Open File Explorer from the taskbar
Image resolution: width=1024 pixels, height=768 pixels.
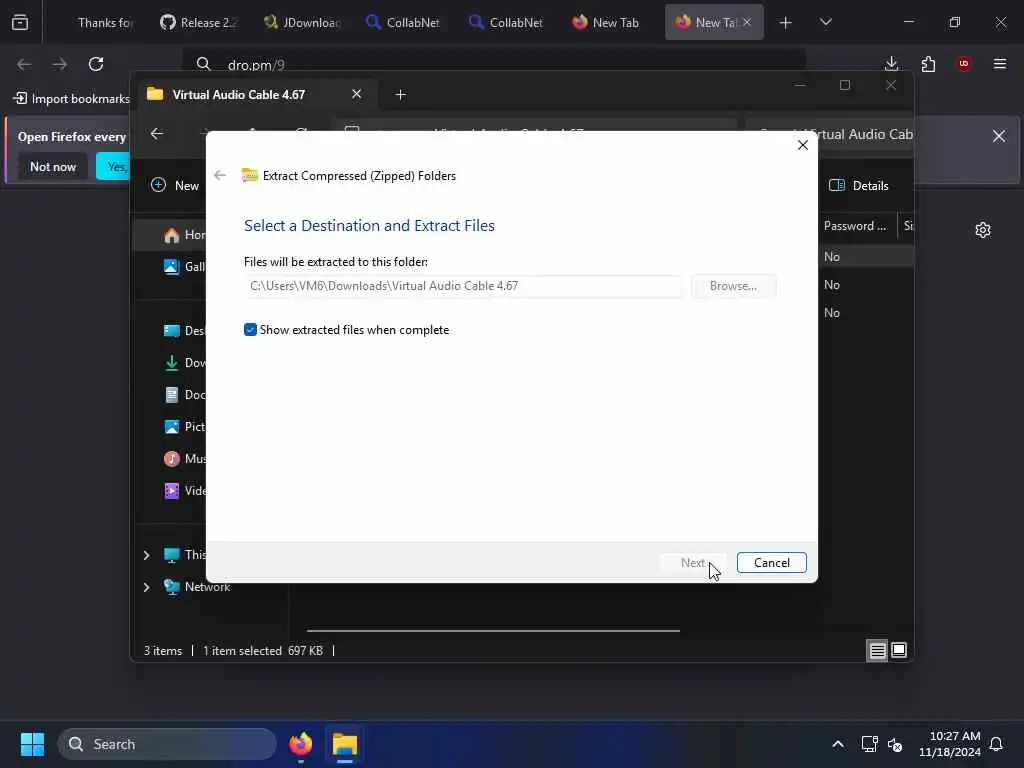345,744
